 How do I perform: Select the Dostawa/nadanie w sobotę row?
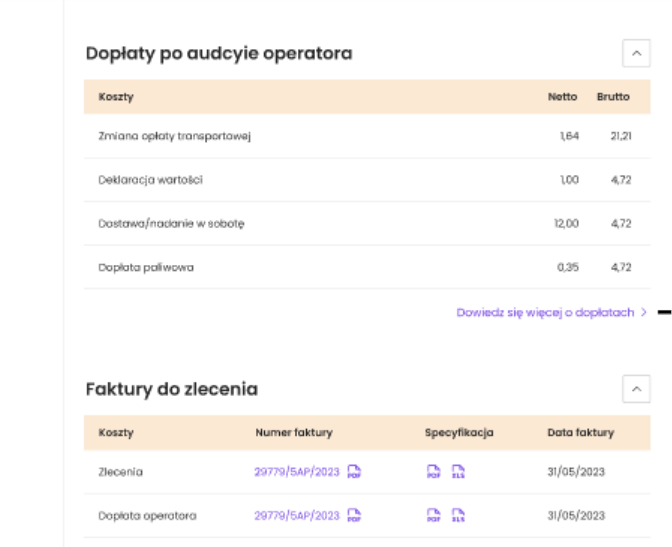pyautogui.click(x=171, y=224)
